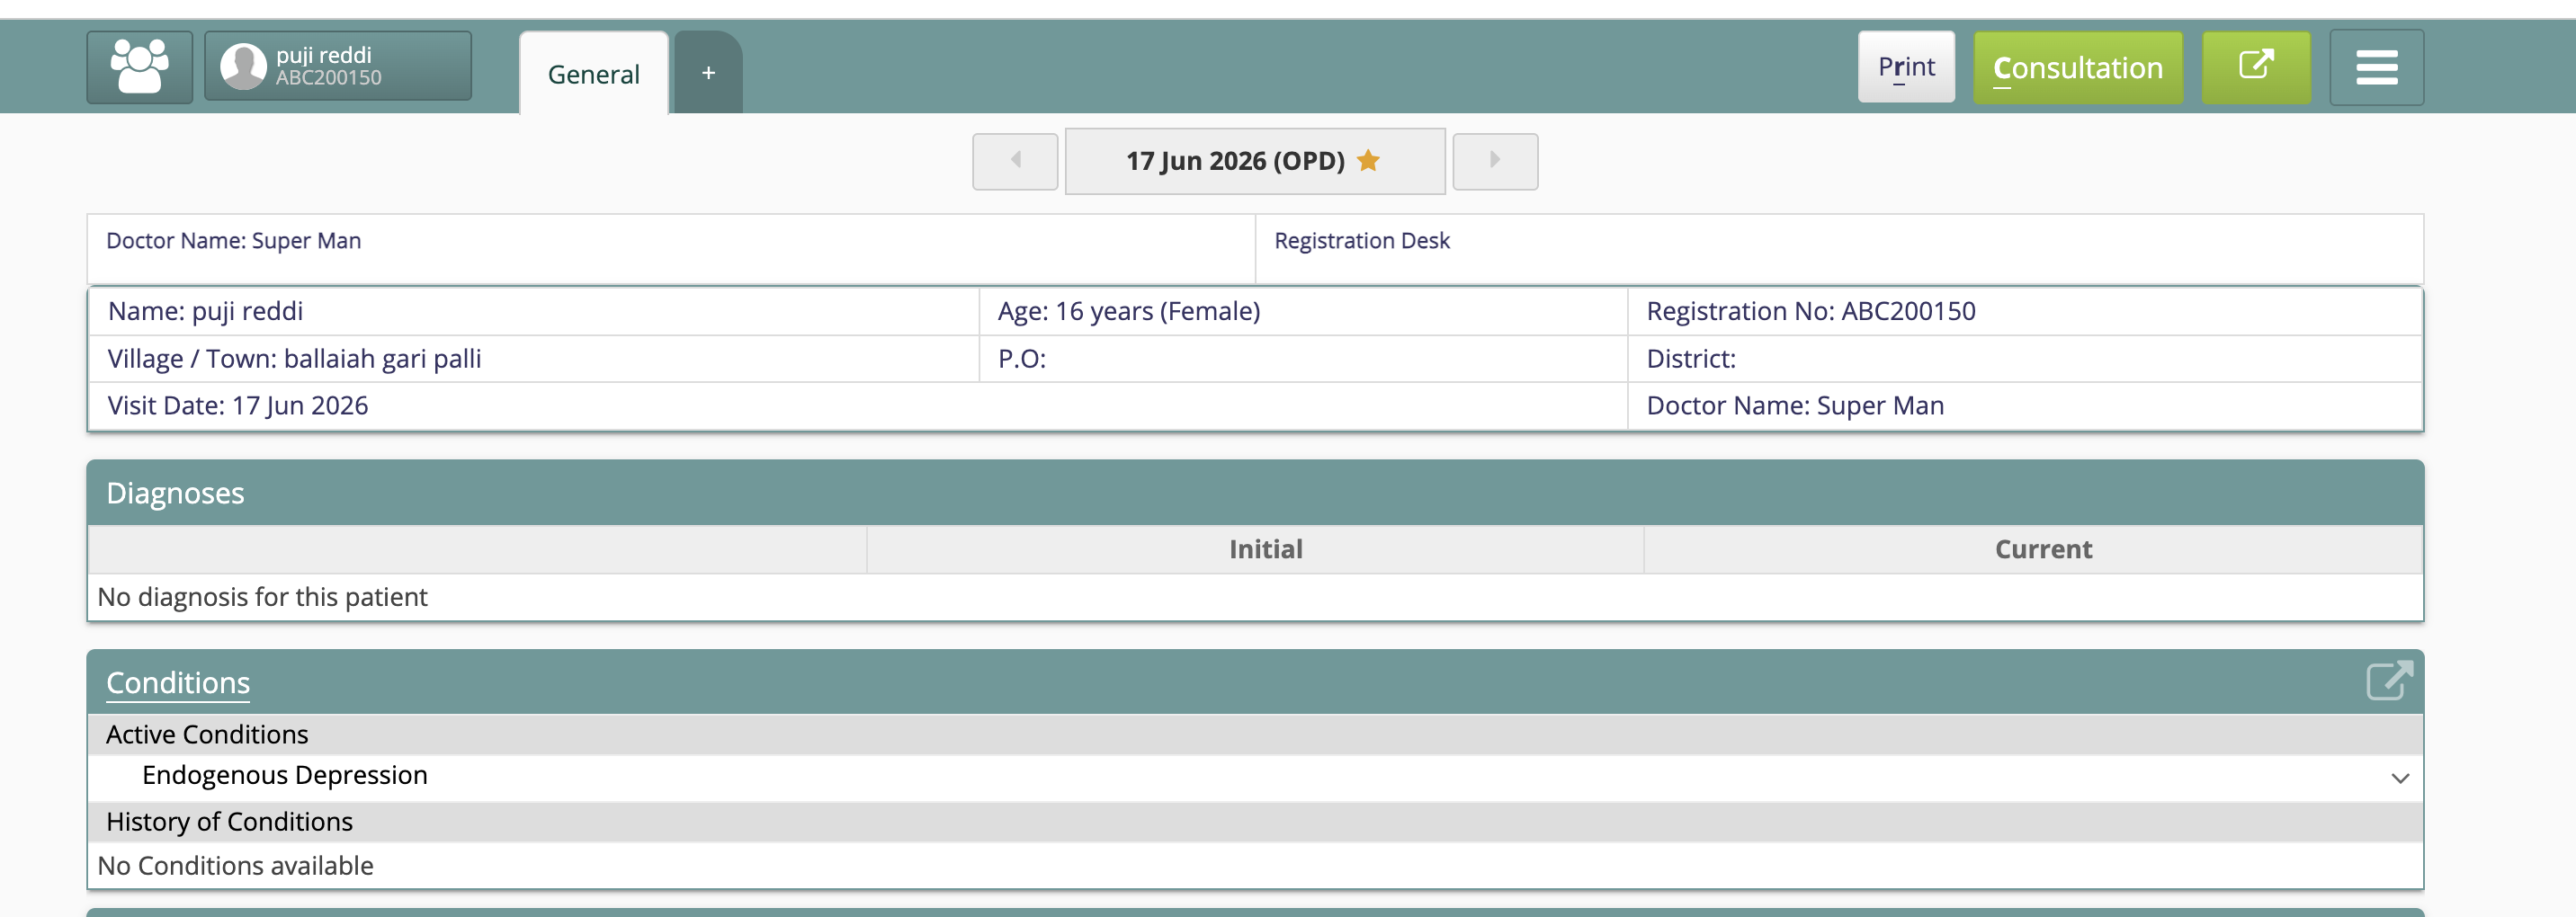
Task: Open the Conditions section link
Action: pos(178,682)
